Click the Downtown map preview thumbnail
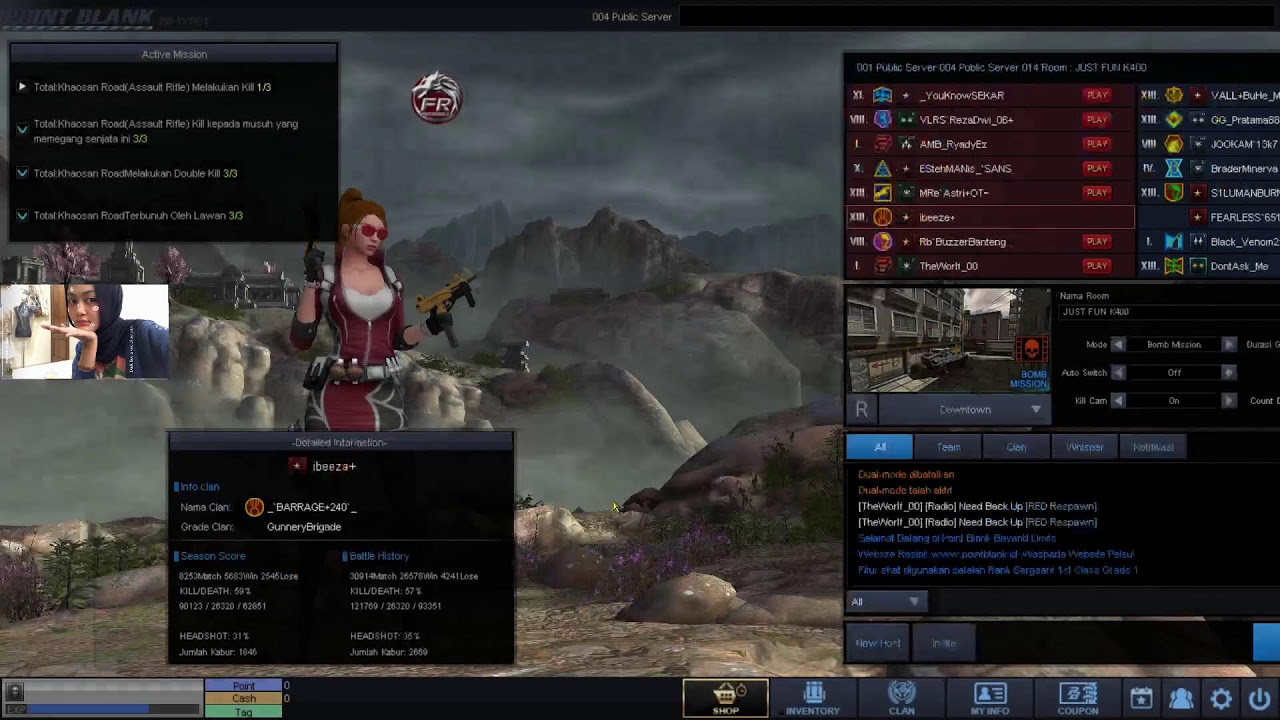 [x=948, y=341]
